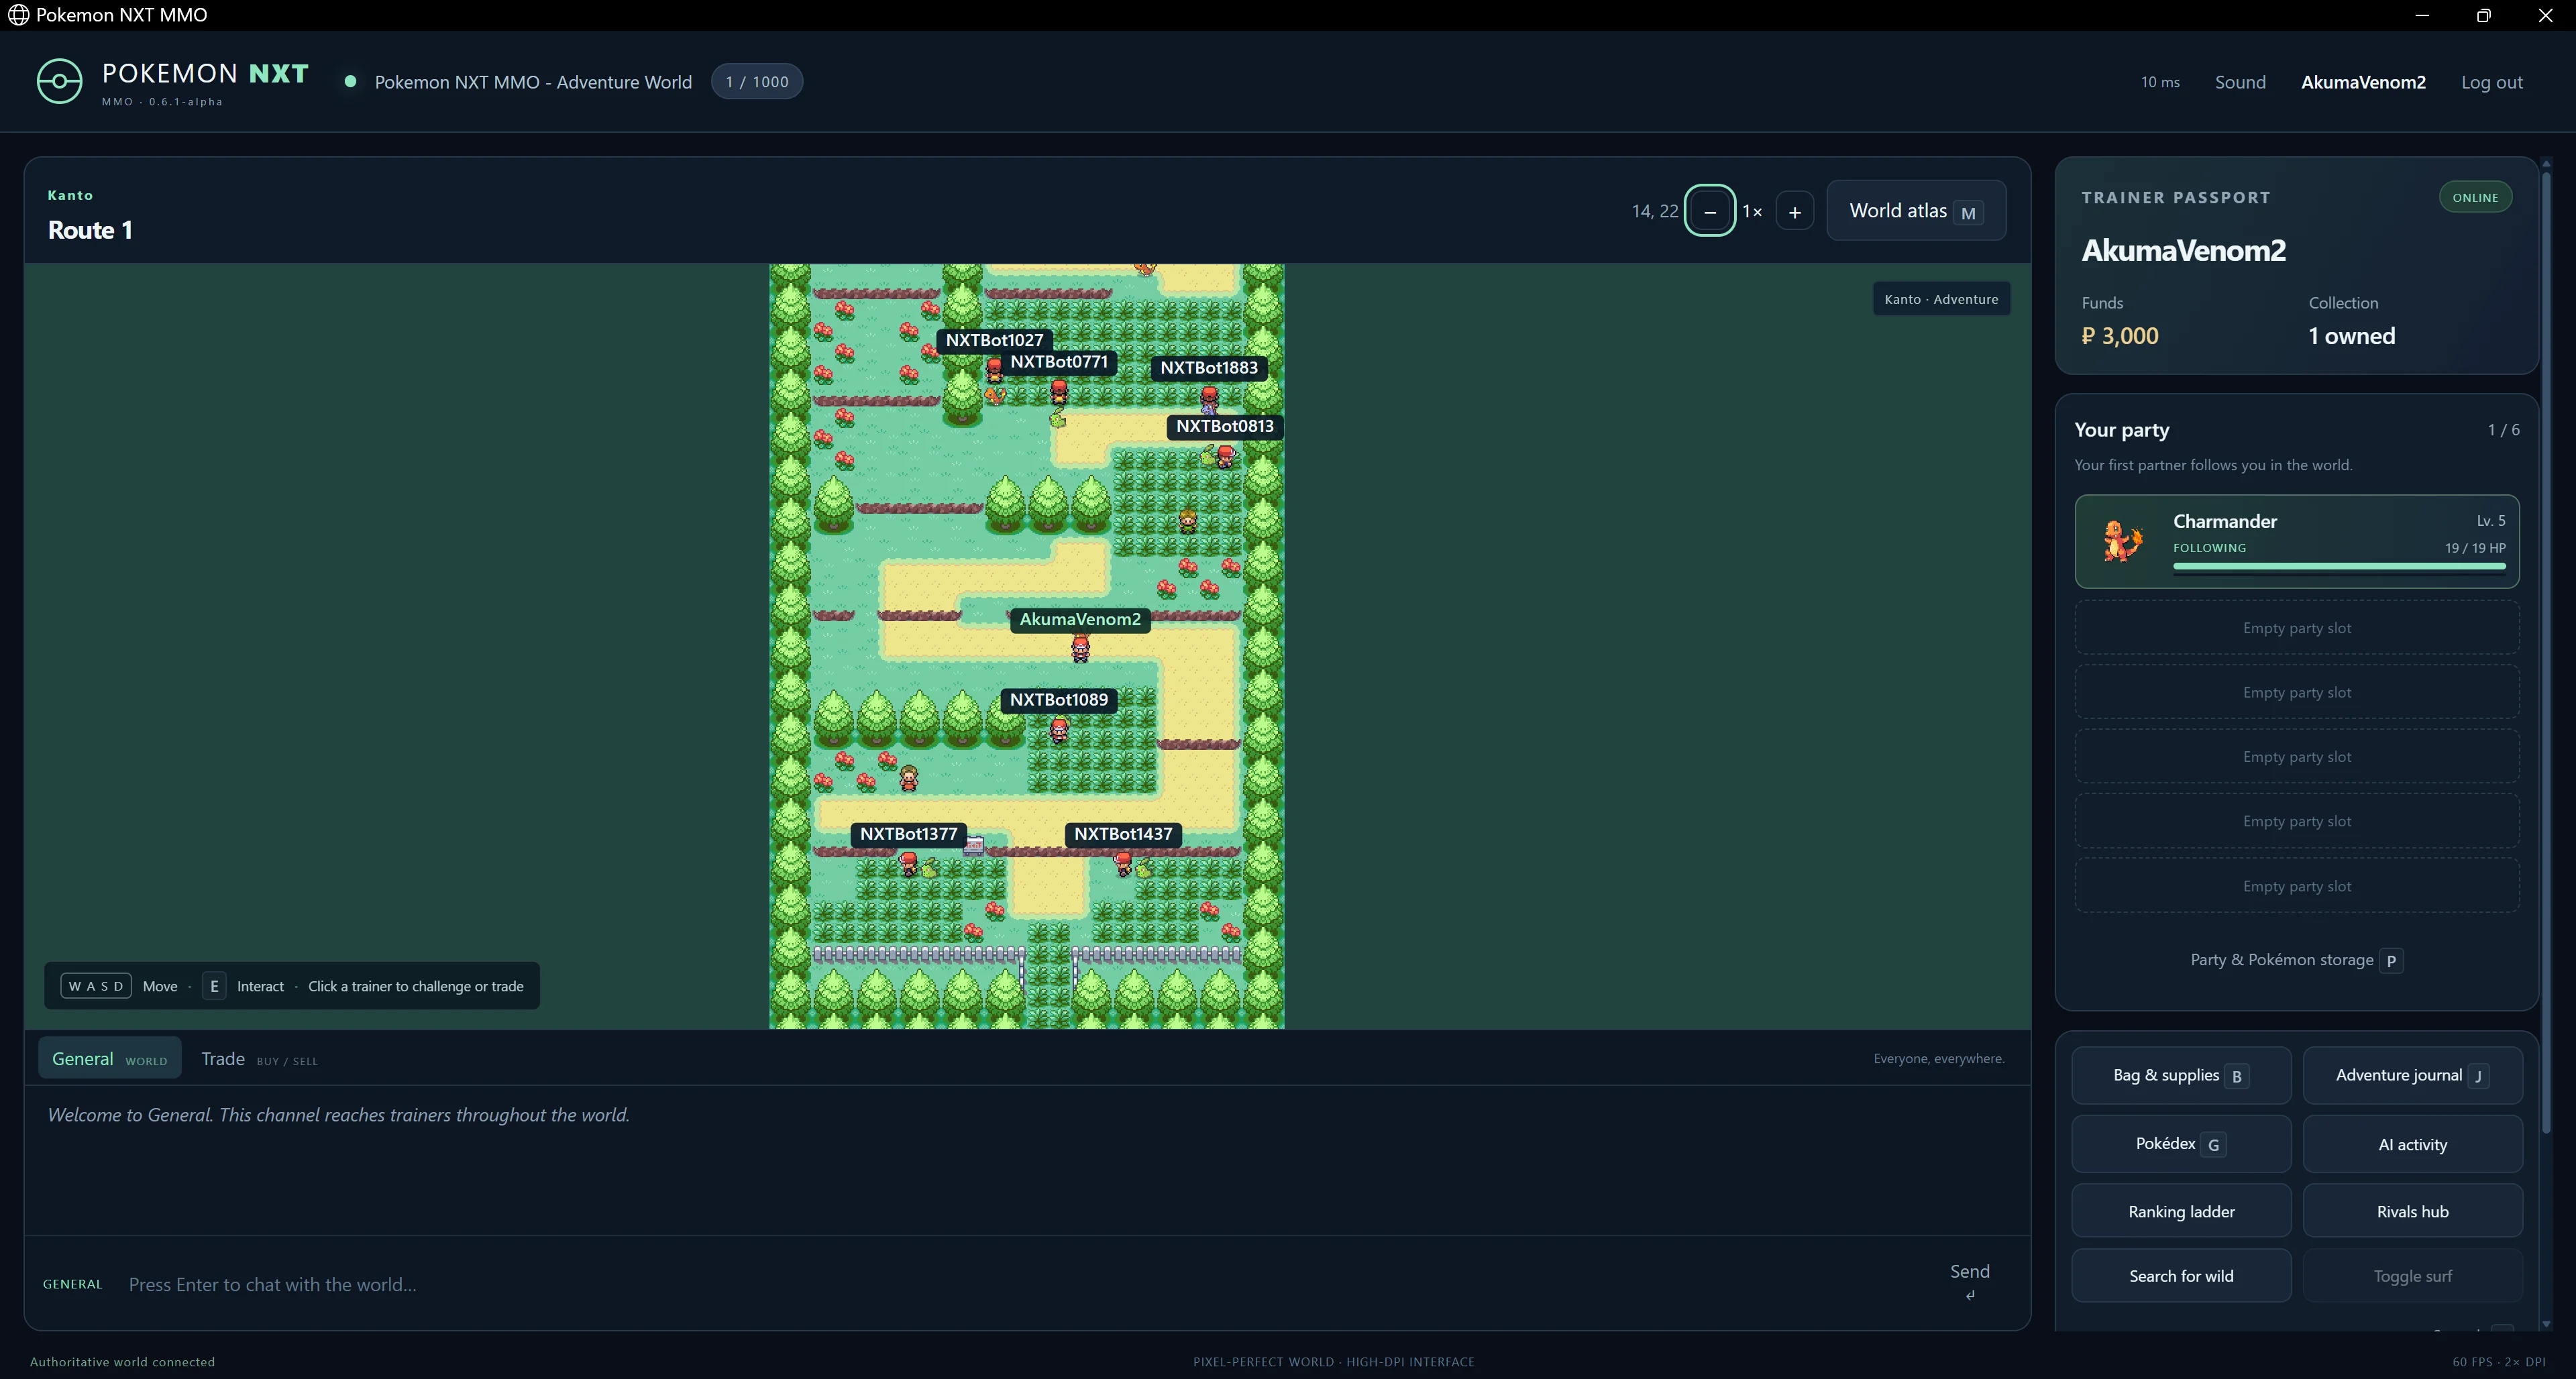Click Search for wild button

pos(2181,1275)
